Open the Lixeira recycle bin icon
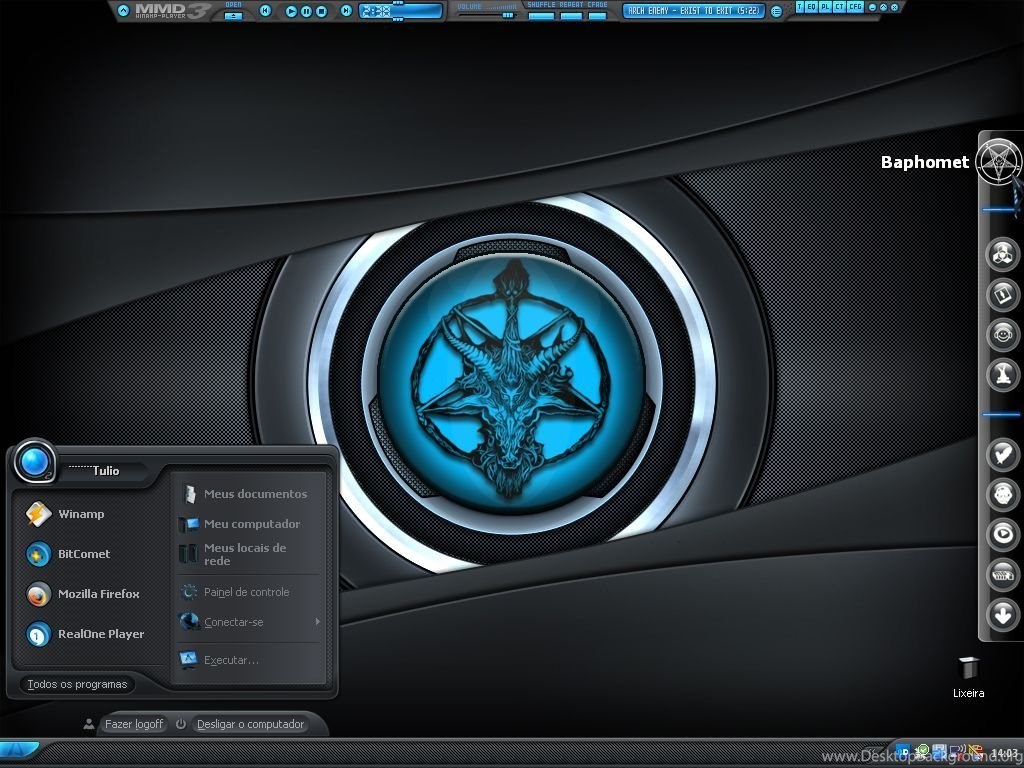The width and height of the screenshot is (1024, 768). pos(968,677)
